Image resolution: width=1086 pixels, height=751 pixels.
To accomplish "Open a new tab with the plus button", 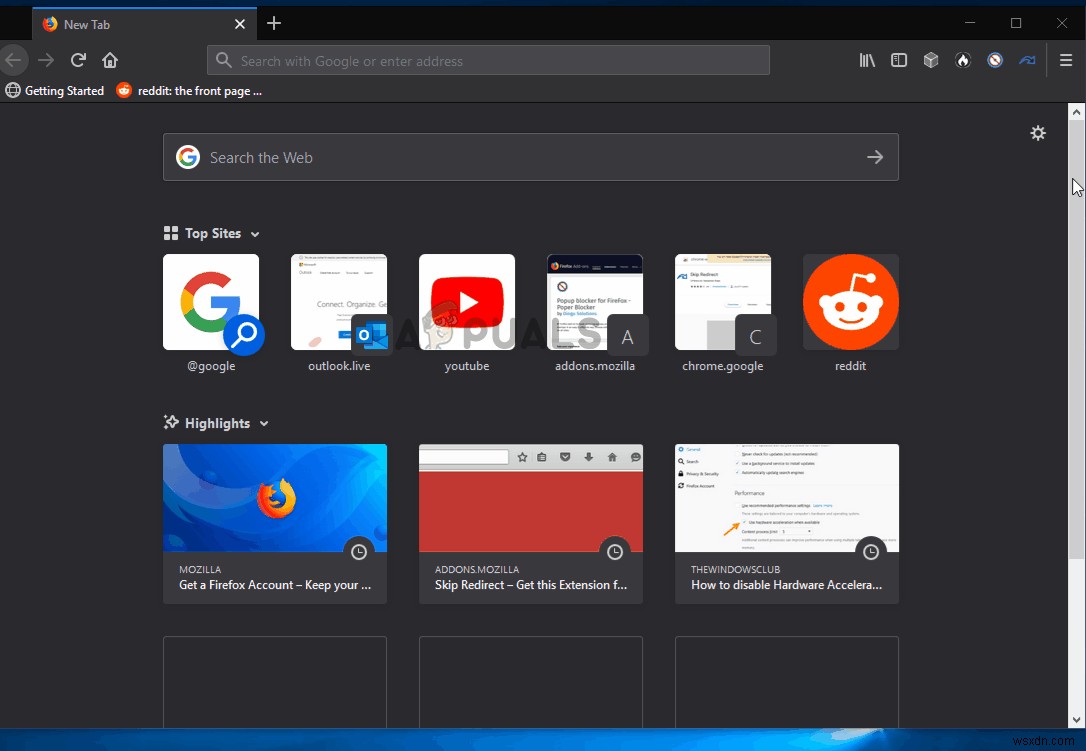I will 274,23.
